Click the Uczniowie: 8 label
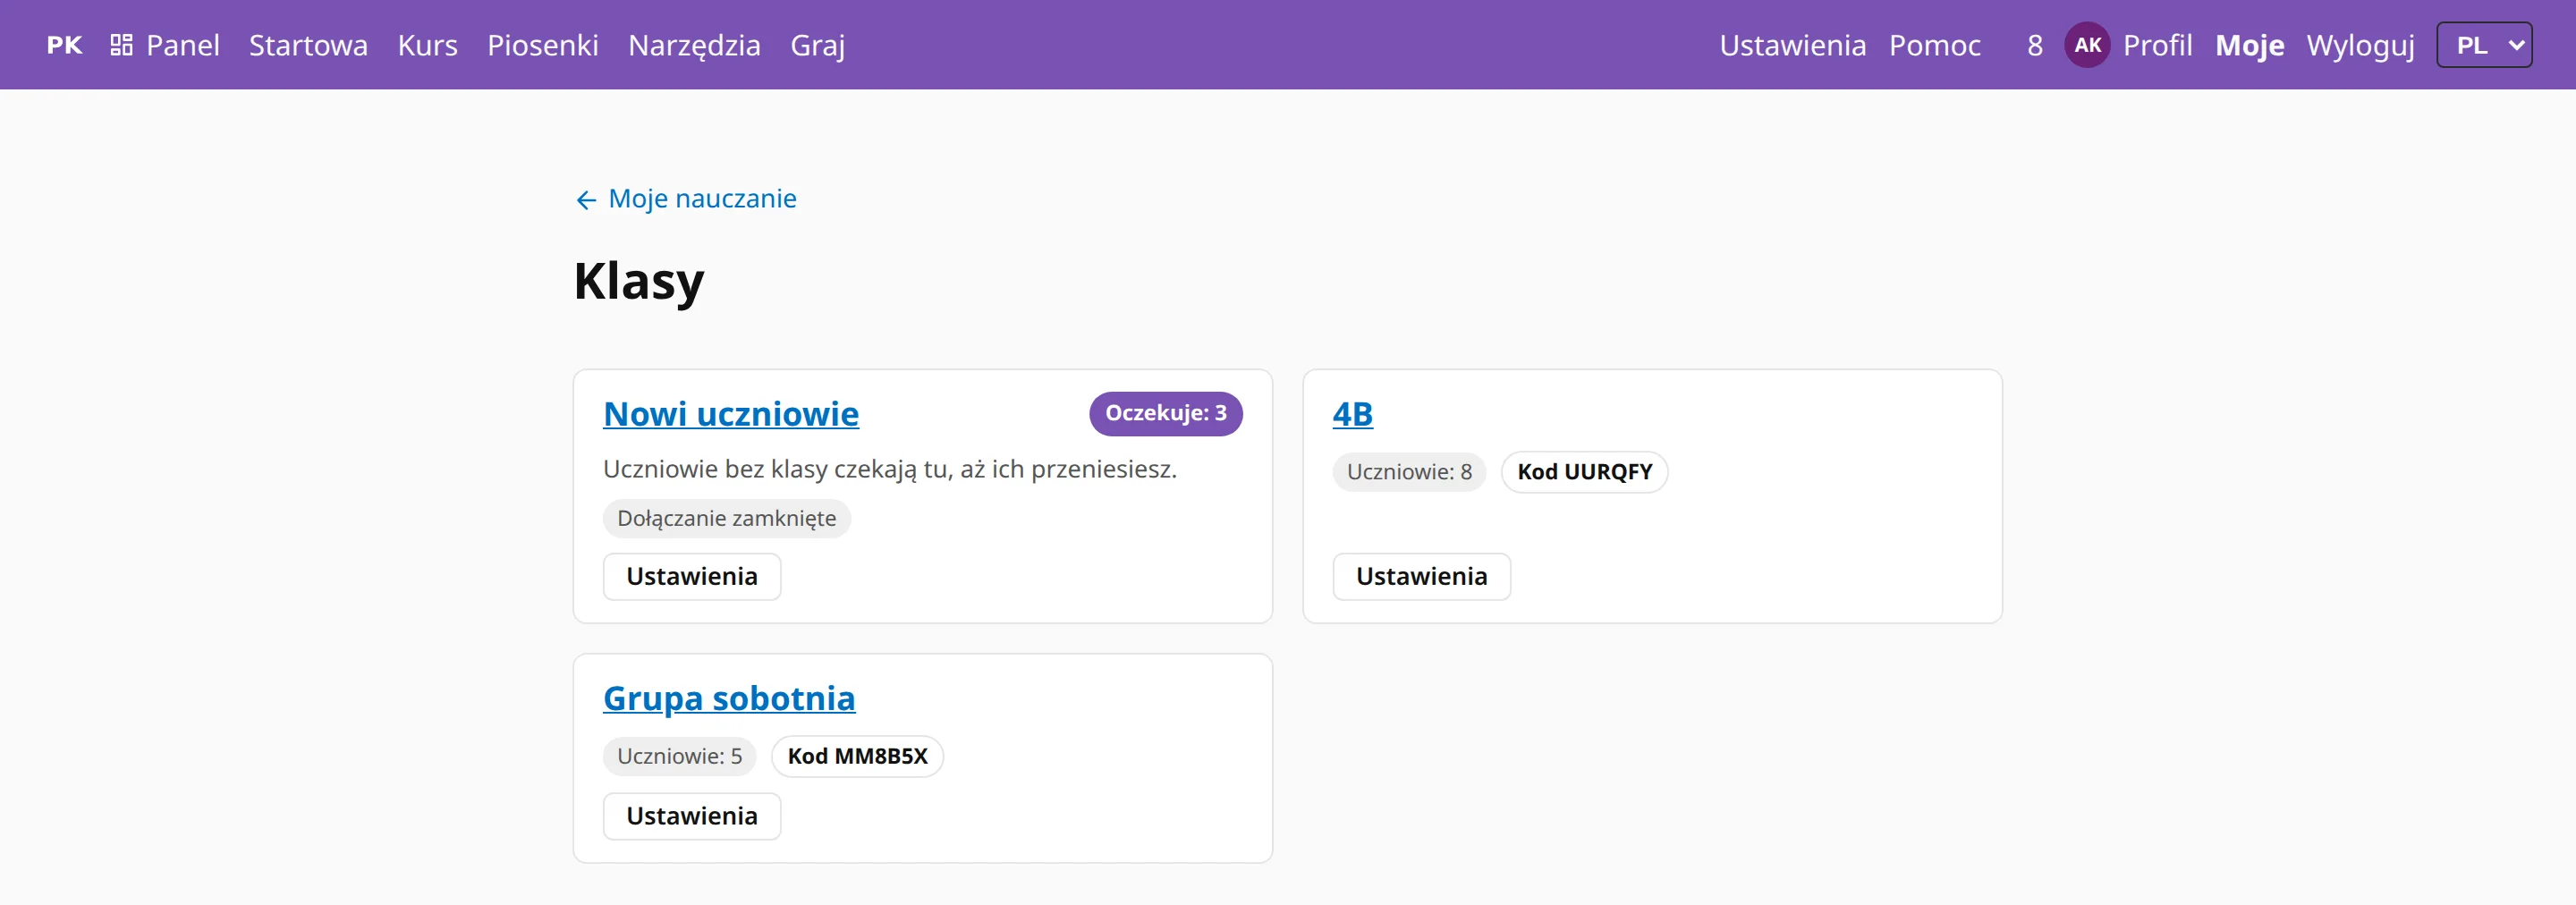 (1409, 472)
